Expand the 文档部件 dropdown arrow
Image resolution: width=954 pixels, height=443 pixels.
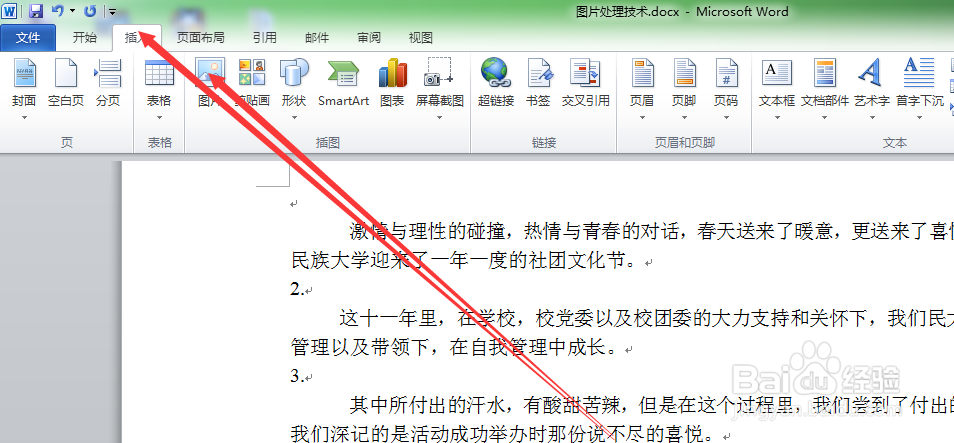[x=824, y=117]
